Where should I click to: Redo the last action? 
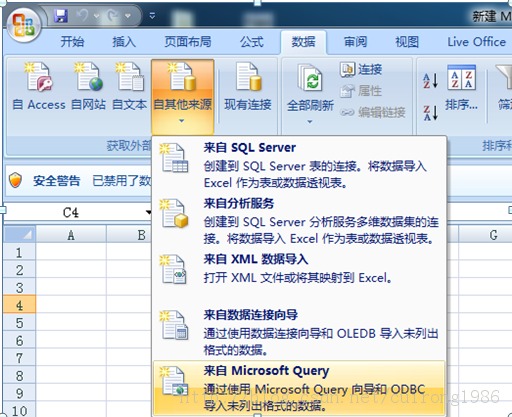pos(113,16)
